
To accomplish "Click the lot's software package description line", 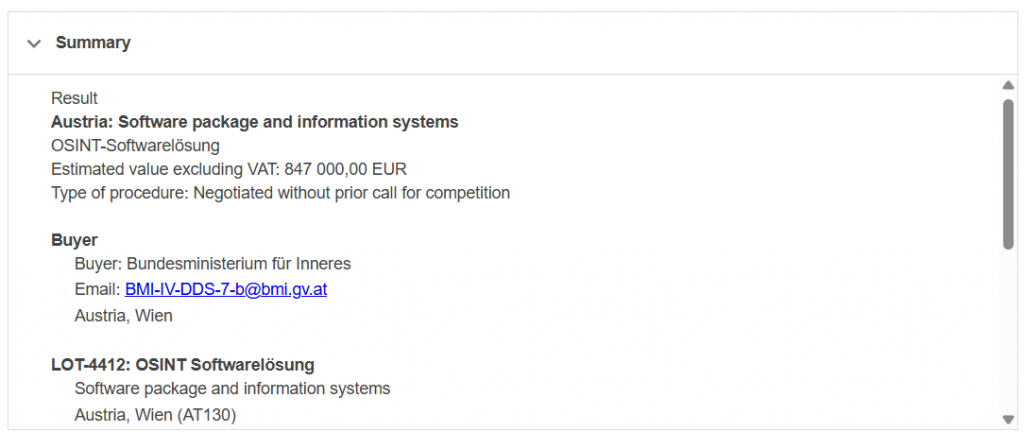I will (x=232, y=388).
